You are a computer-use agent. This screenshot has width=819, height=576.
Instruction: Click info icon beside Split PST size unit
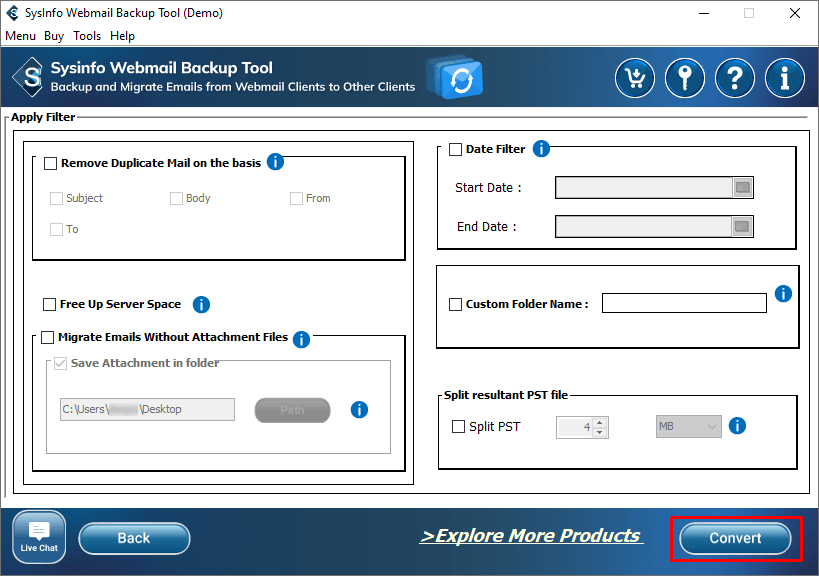737,426
